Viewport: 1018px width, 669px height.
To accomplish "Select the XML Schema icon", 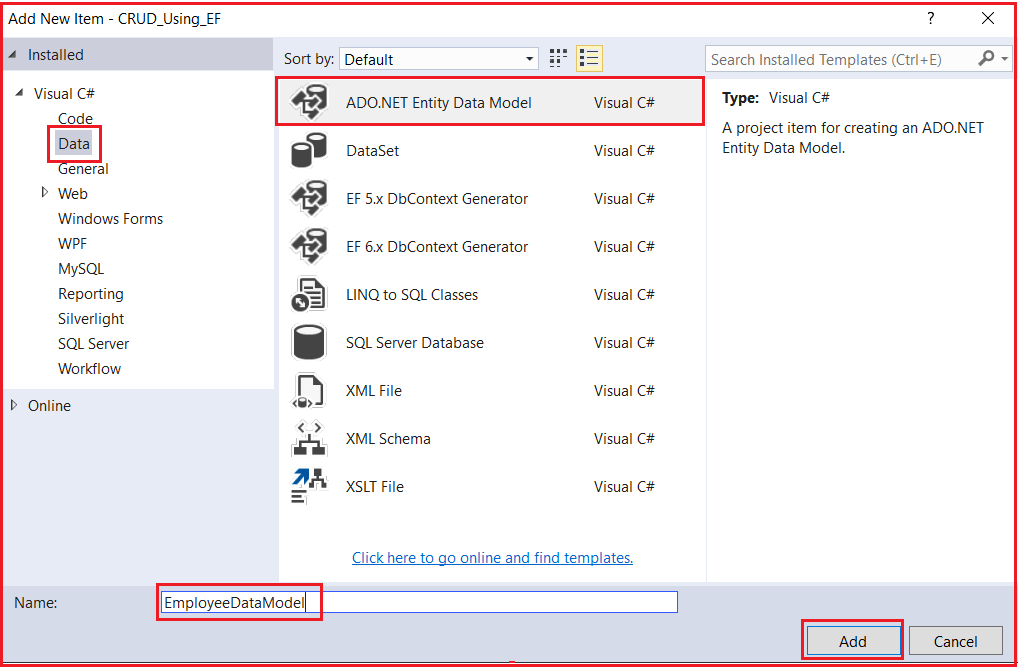I will 309,438.
